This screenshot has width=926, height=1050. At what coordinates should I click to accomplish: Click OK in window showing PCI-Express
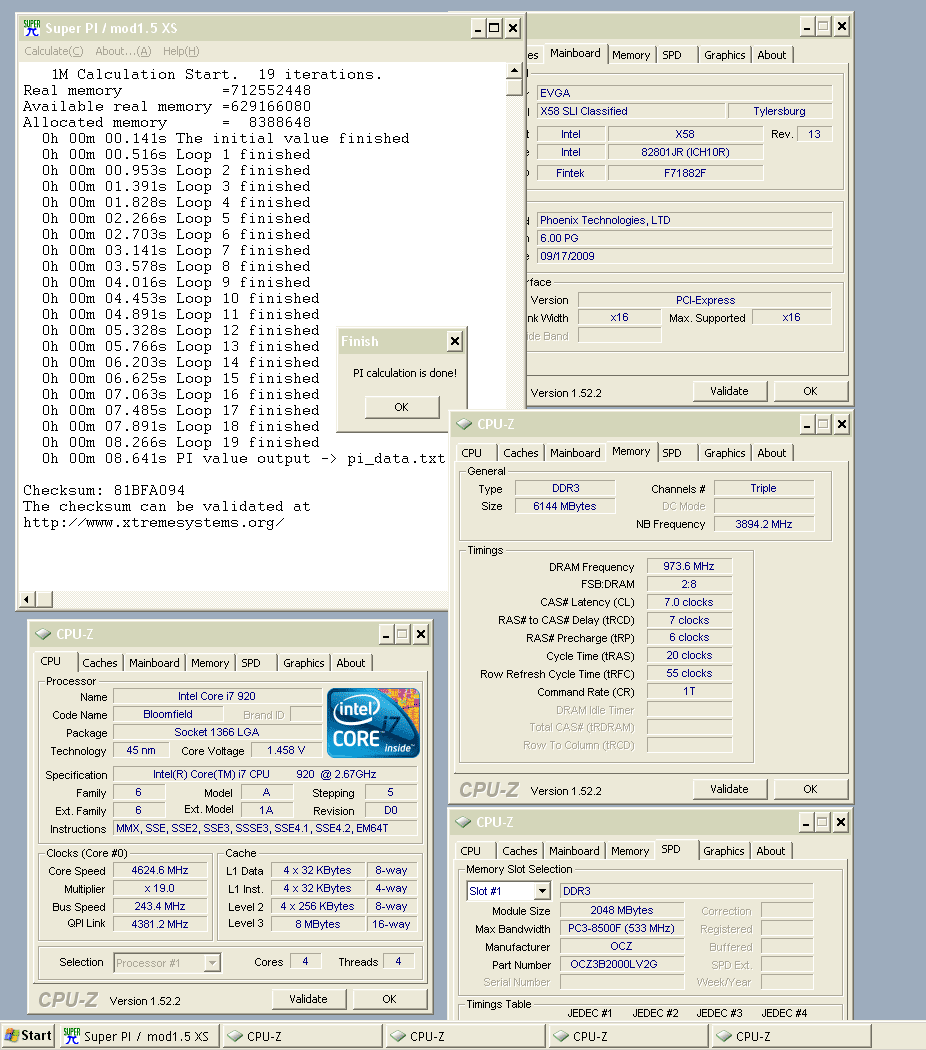tap(811, 391)
